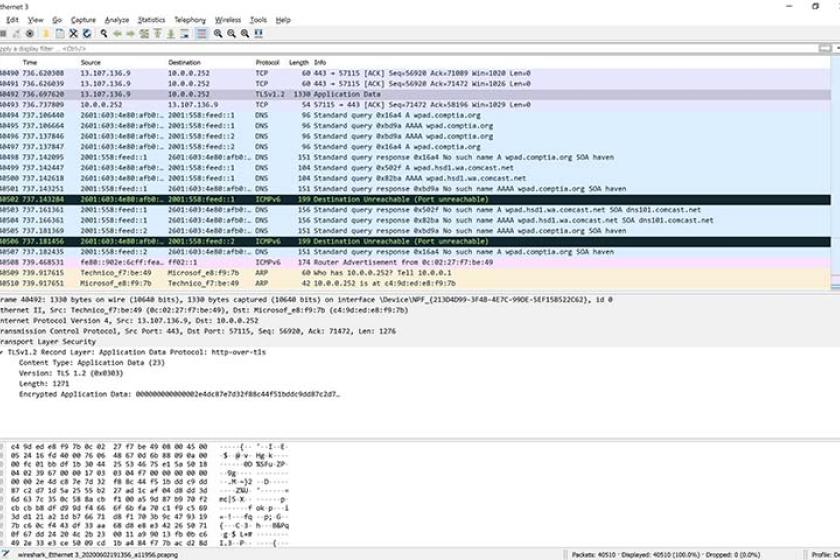Open the Tools menu
The image size is (840, 560).
point(258,20)
